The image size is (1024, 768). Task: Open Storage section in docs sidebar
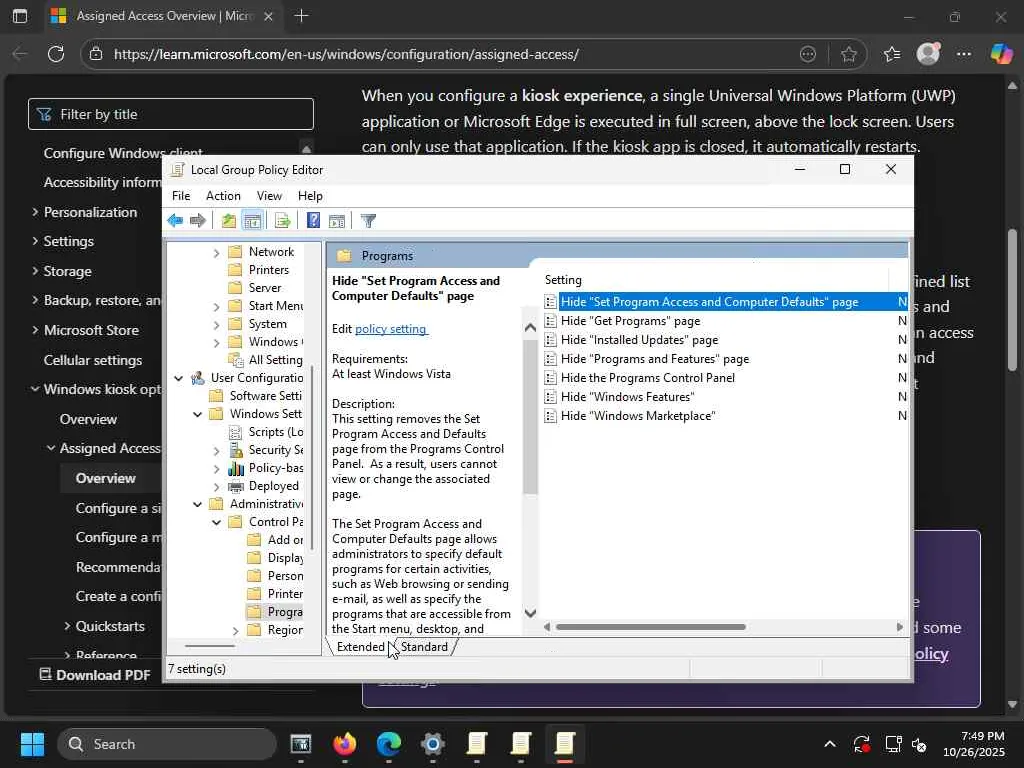point(67,271)
